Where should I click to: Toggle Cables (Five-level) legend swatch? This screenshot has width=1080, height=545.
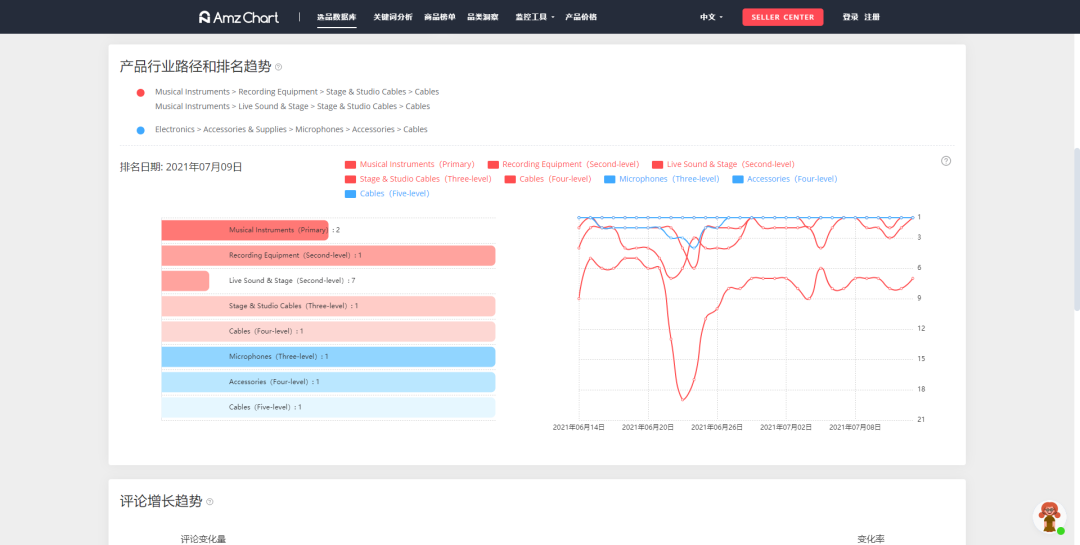[351, 194]
